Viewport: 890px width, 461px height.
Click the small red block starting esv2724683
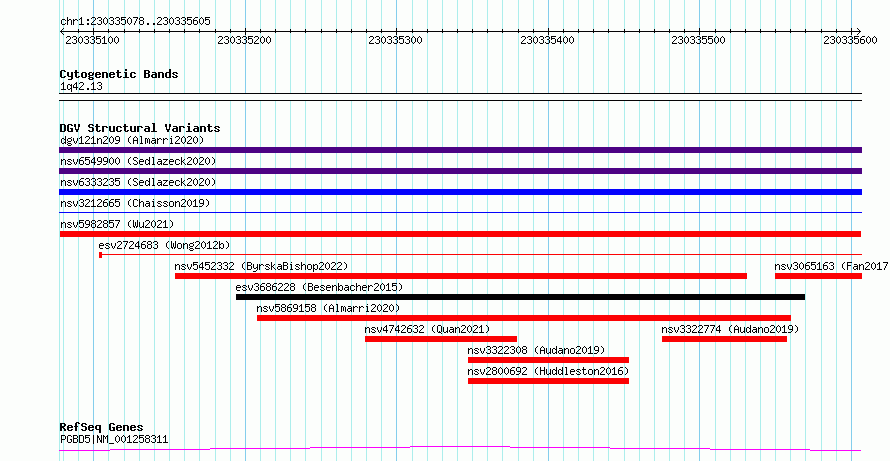pyautogui.click(x=100, y=255)
